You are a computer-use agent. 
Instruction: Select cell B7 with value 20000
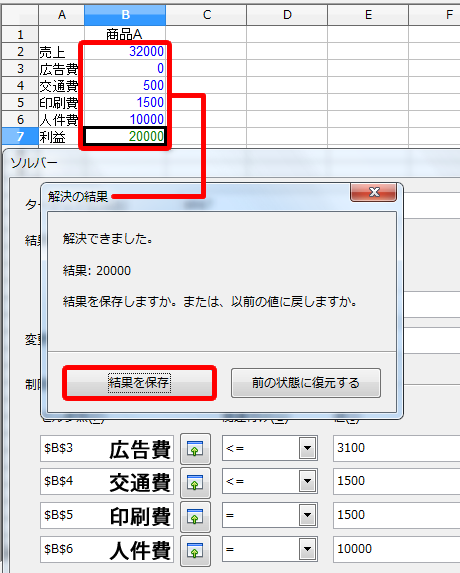pos(125,136)
